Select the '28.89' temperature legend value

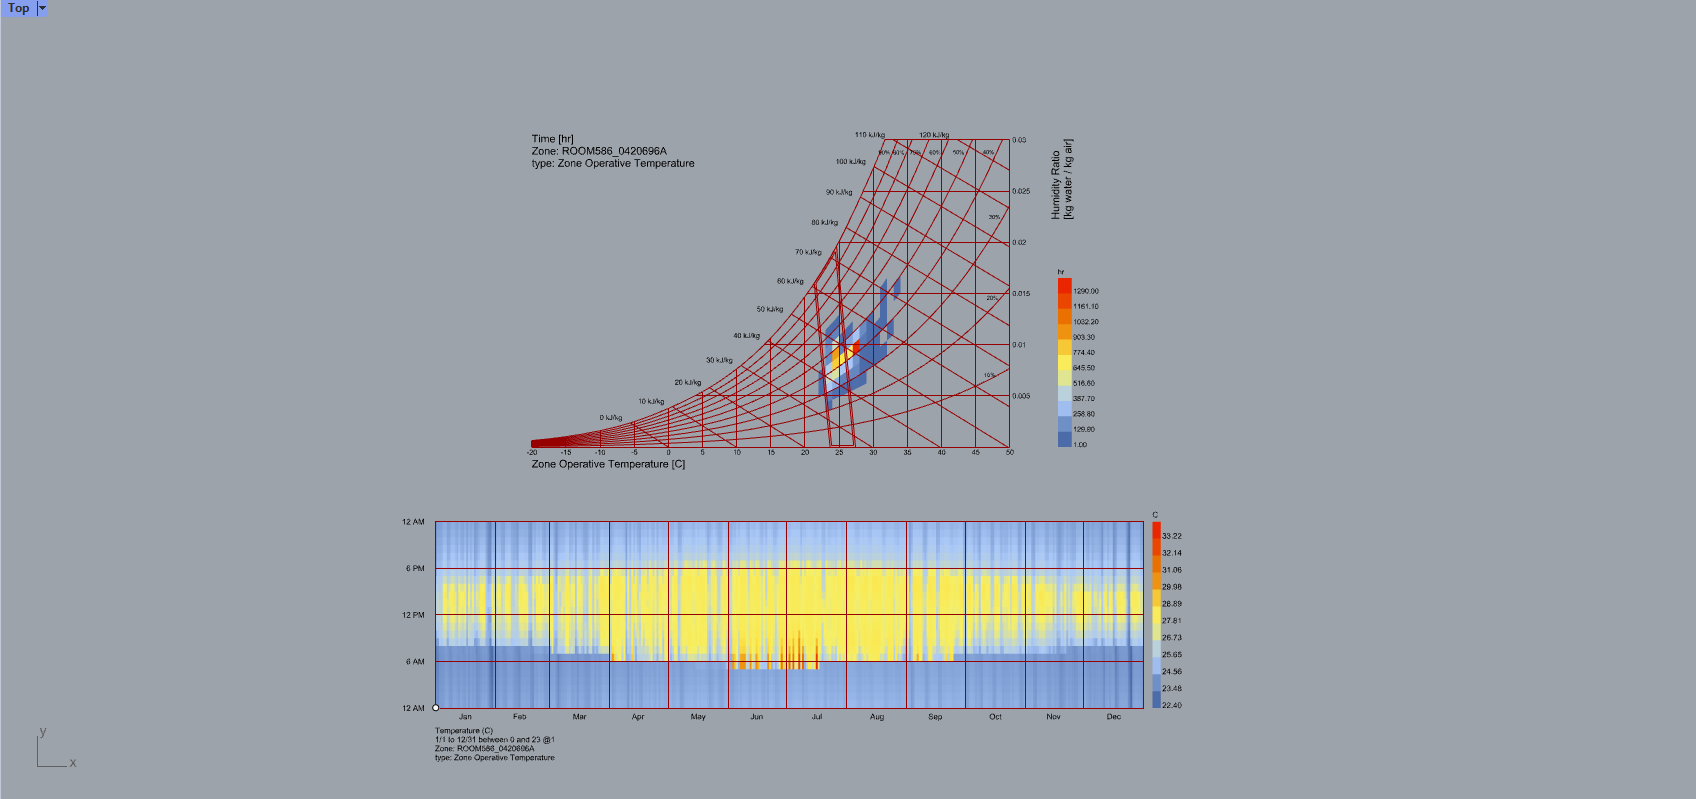coord(1172,604)
